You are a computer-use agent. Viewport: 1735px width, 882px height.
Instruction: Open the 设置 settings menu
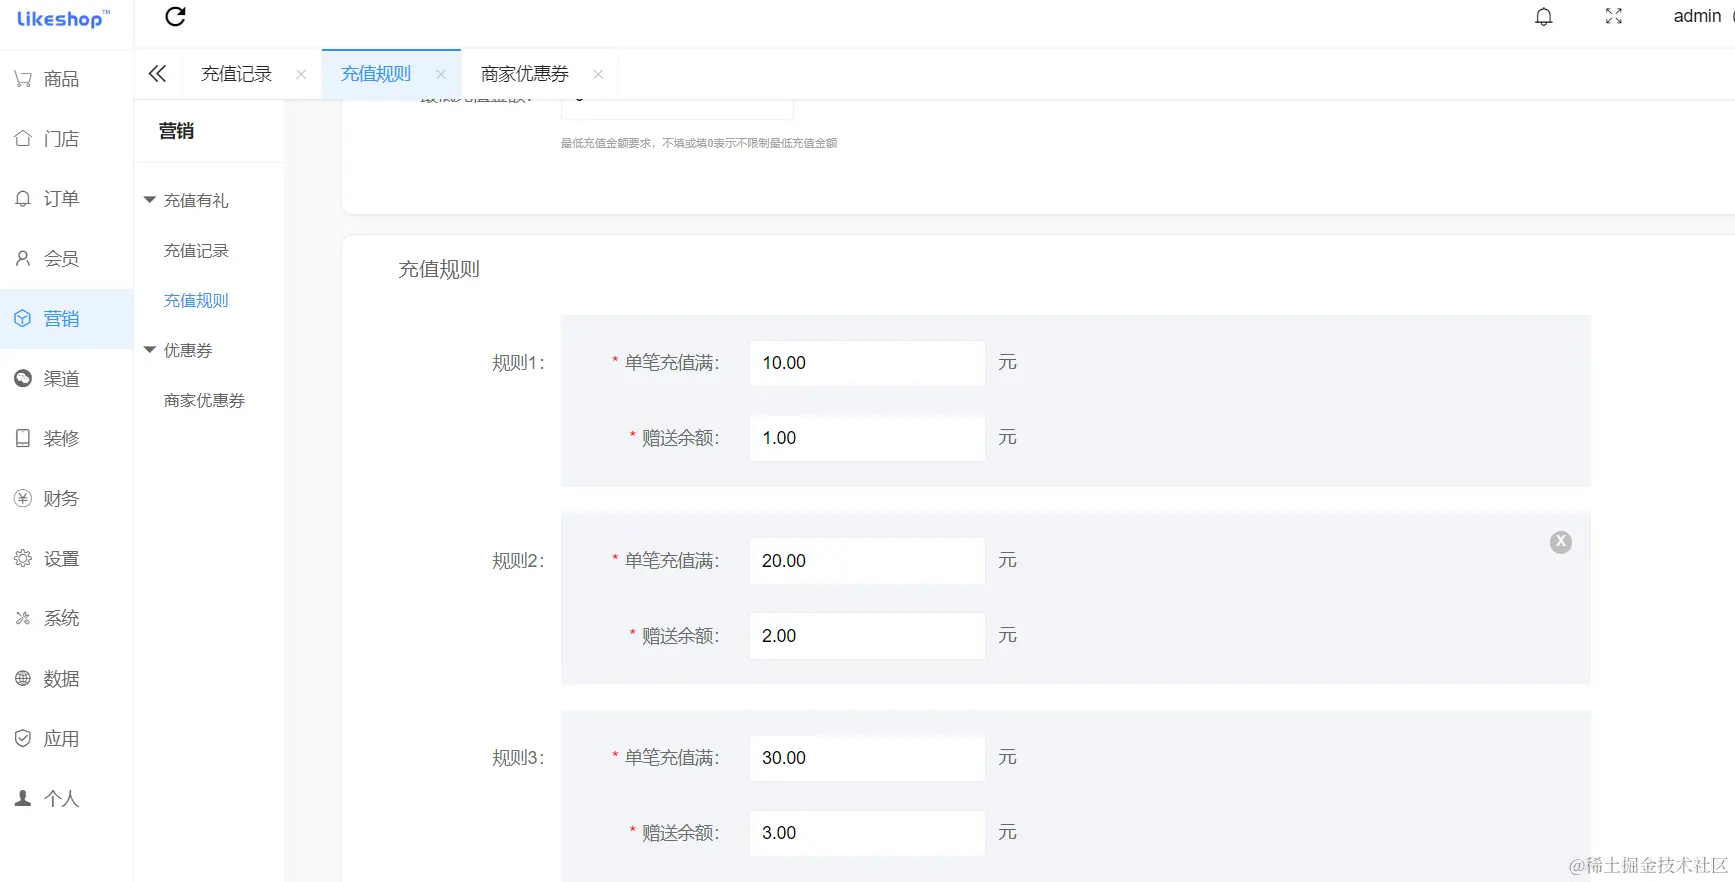tap(66, 559)
